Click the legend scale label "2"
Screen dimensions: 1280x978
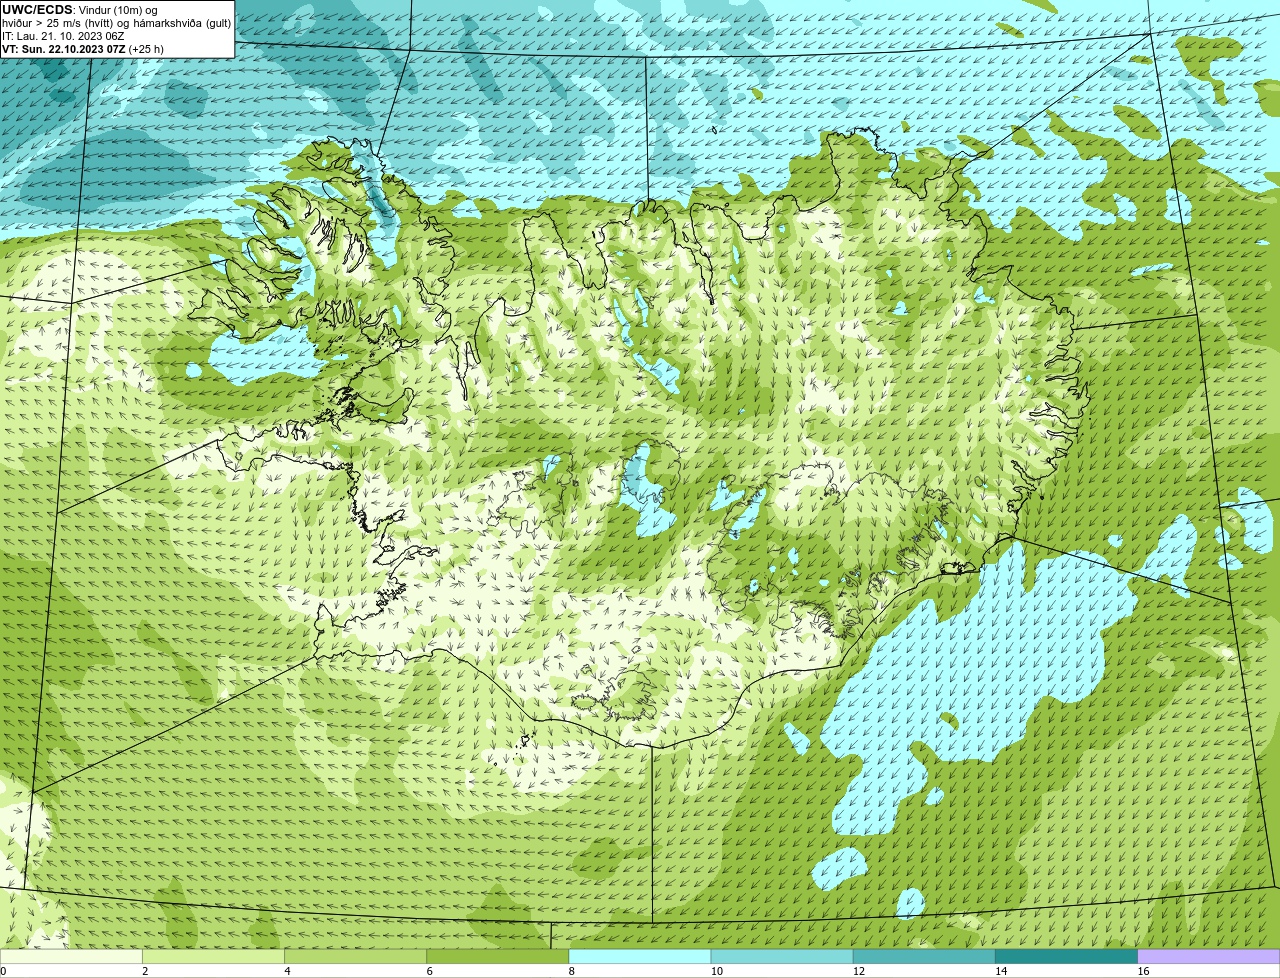pyautogui.click(x=145, y=971)
